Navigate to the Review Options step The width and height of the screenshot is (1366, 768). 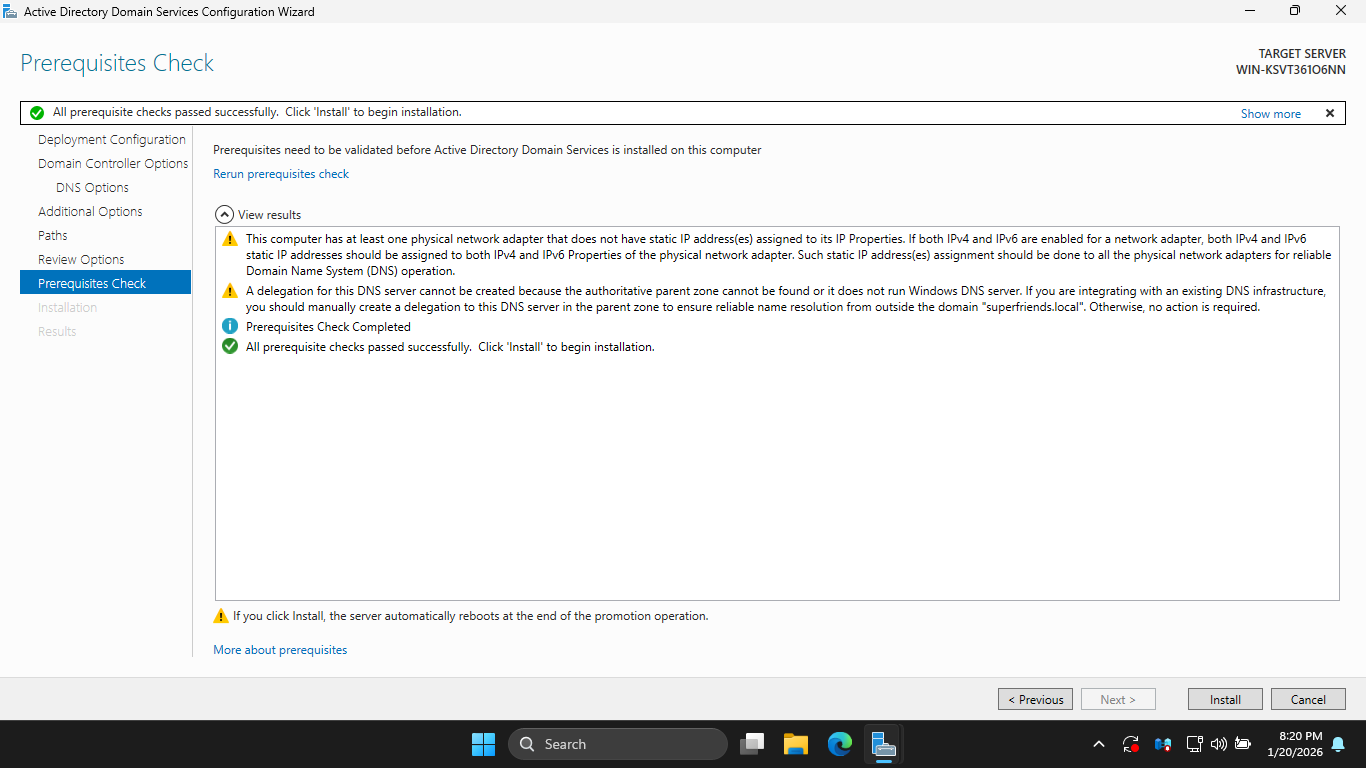[81, 260]
